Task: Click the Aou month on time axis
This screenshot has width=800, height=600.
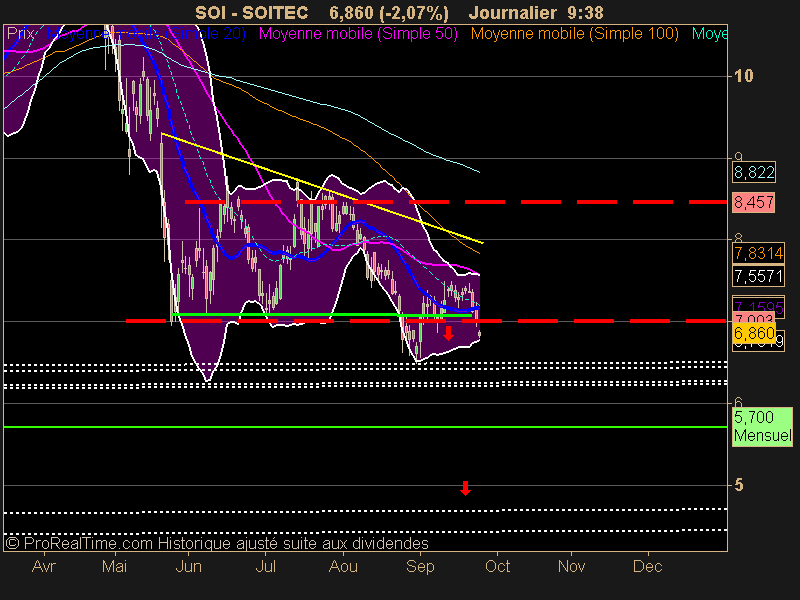Action: (343, 566)
